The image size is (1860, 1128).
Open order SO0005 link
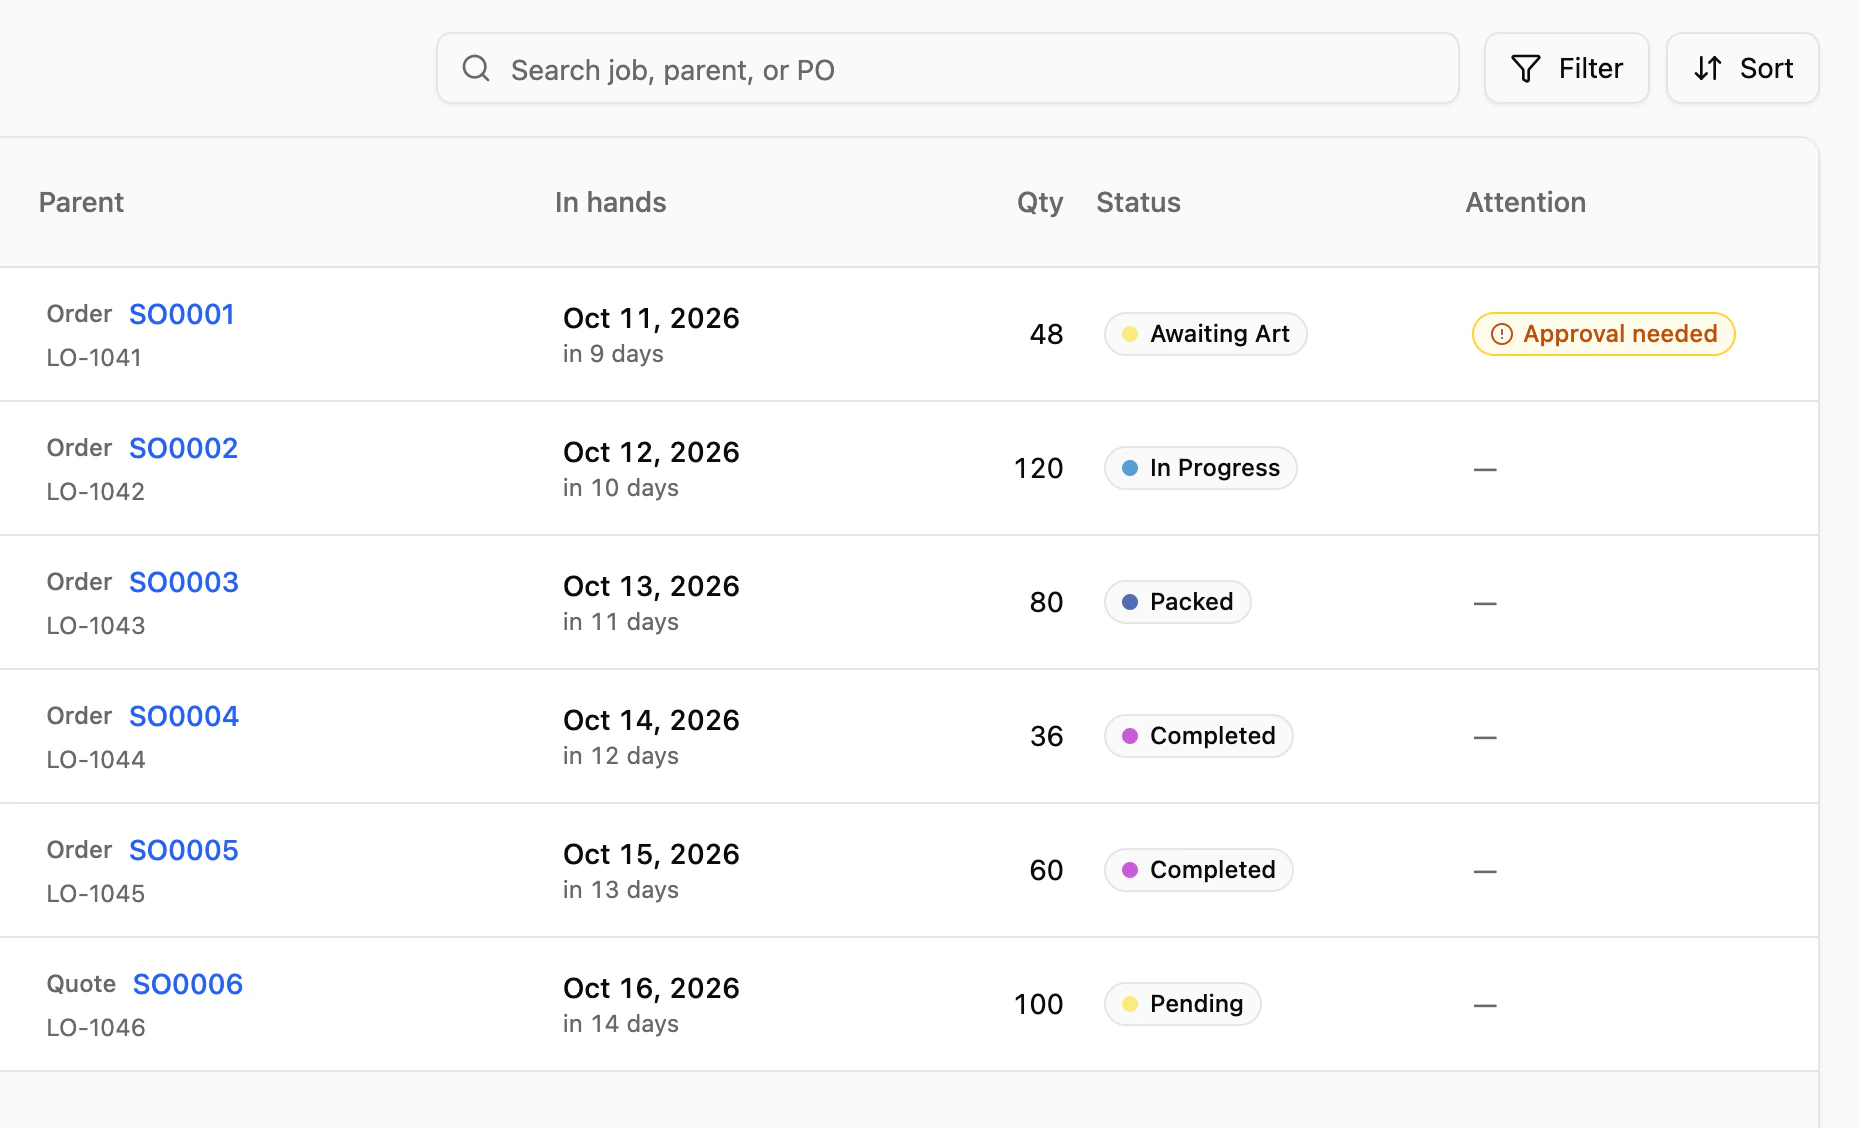(x=184, y=850)
